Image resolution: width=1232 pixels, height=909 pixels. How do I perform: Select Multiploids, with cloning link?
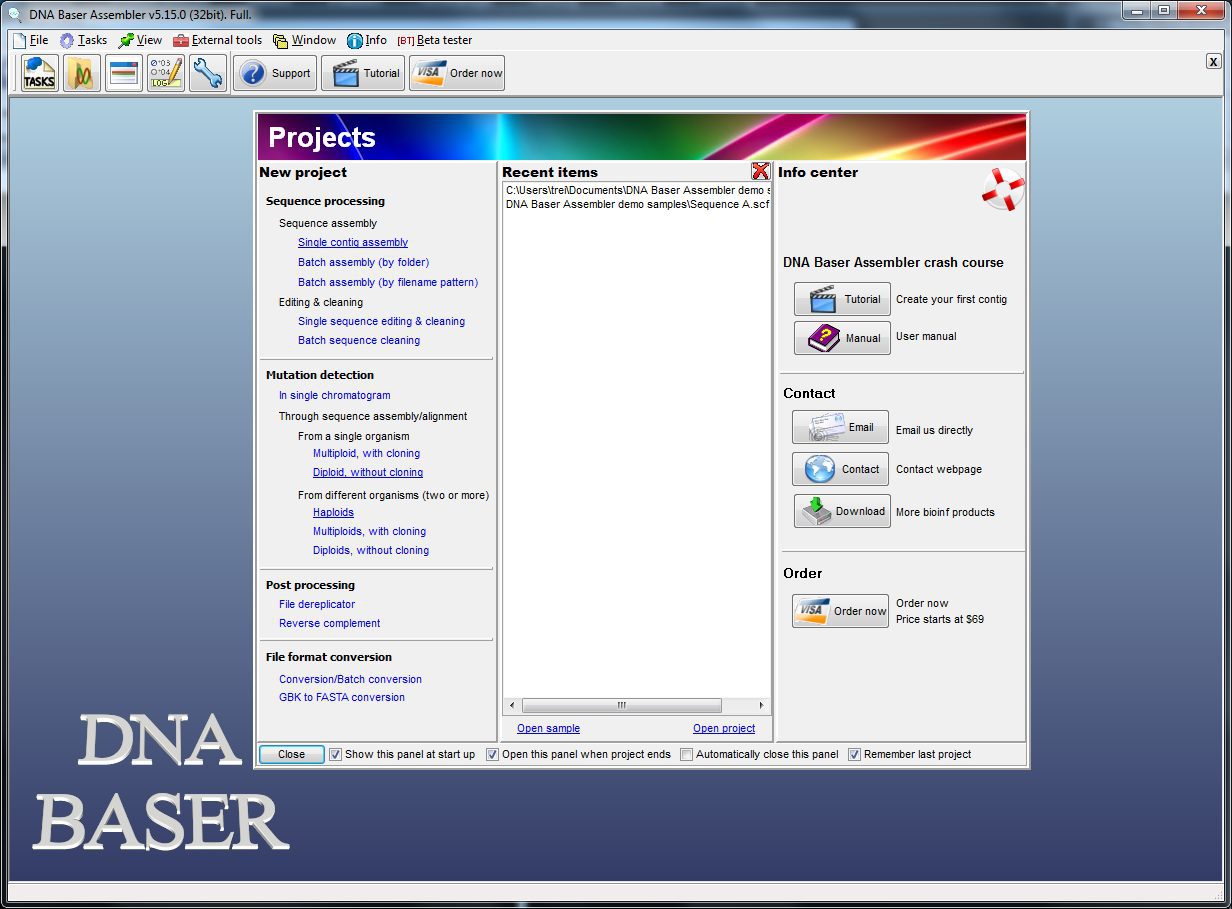coord(369,531)
